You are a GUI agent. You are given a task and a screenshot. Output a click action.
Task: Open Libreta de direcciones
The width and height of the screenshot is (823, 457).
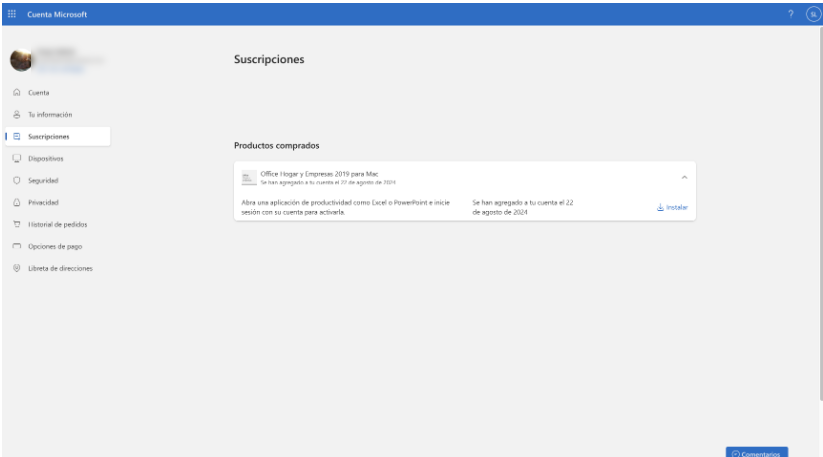click(58, 268)
